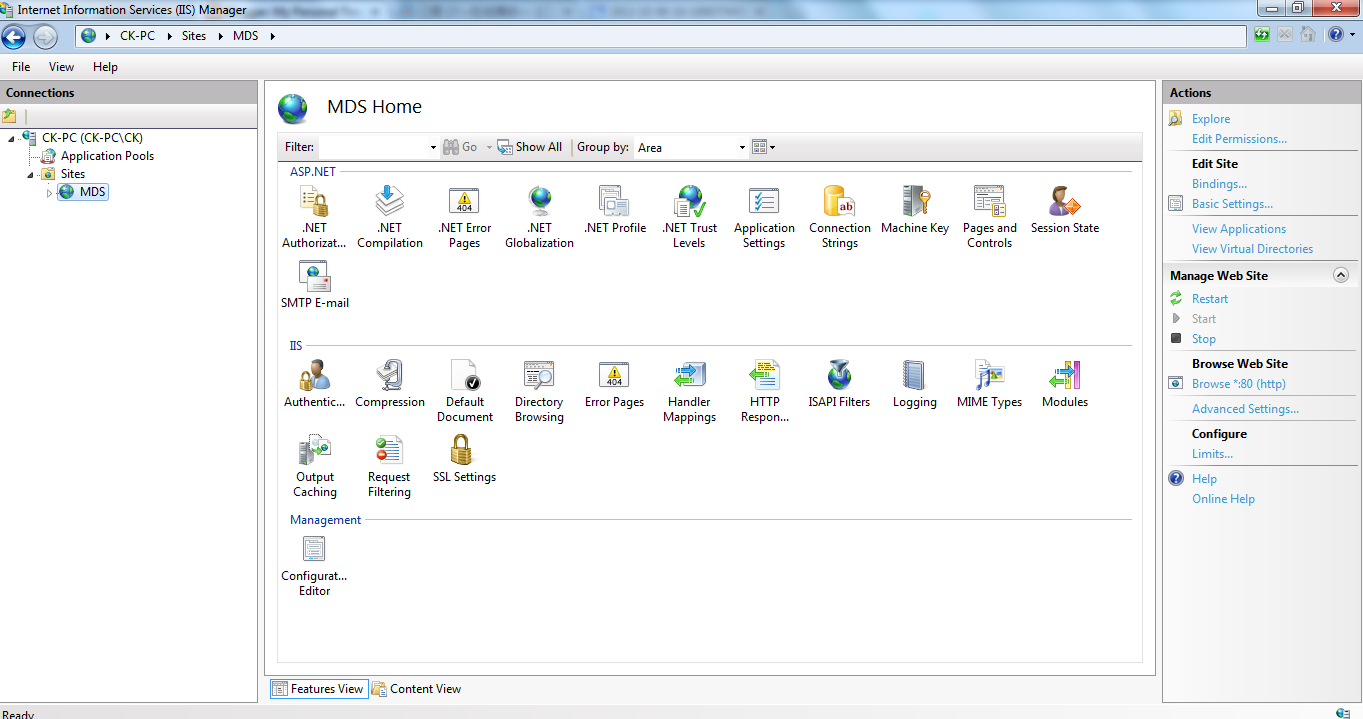This screenshot has height=719, width=1363.
Task: Click Show All button in filter bar
Action: coord(530,147)
